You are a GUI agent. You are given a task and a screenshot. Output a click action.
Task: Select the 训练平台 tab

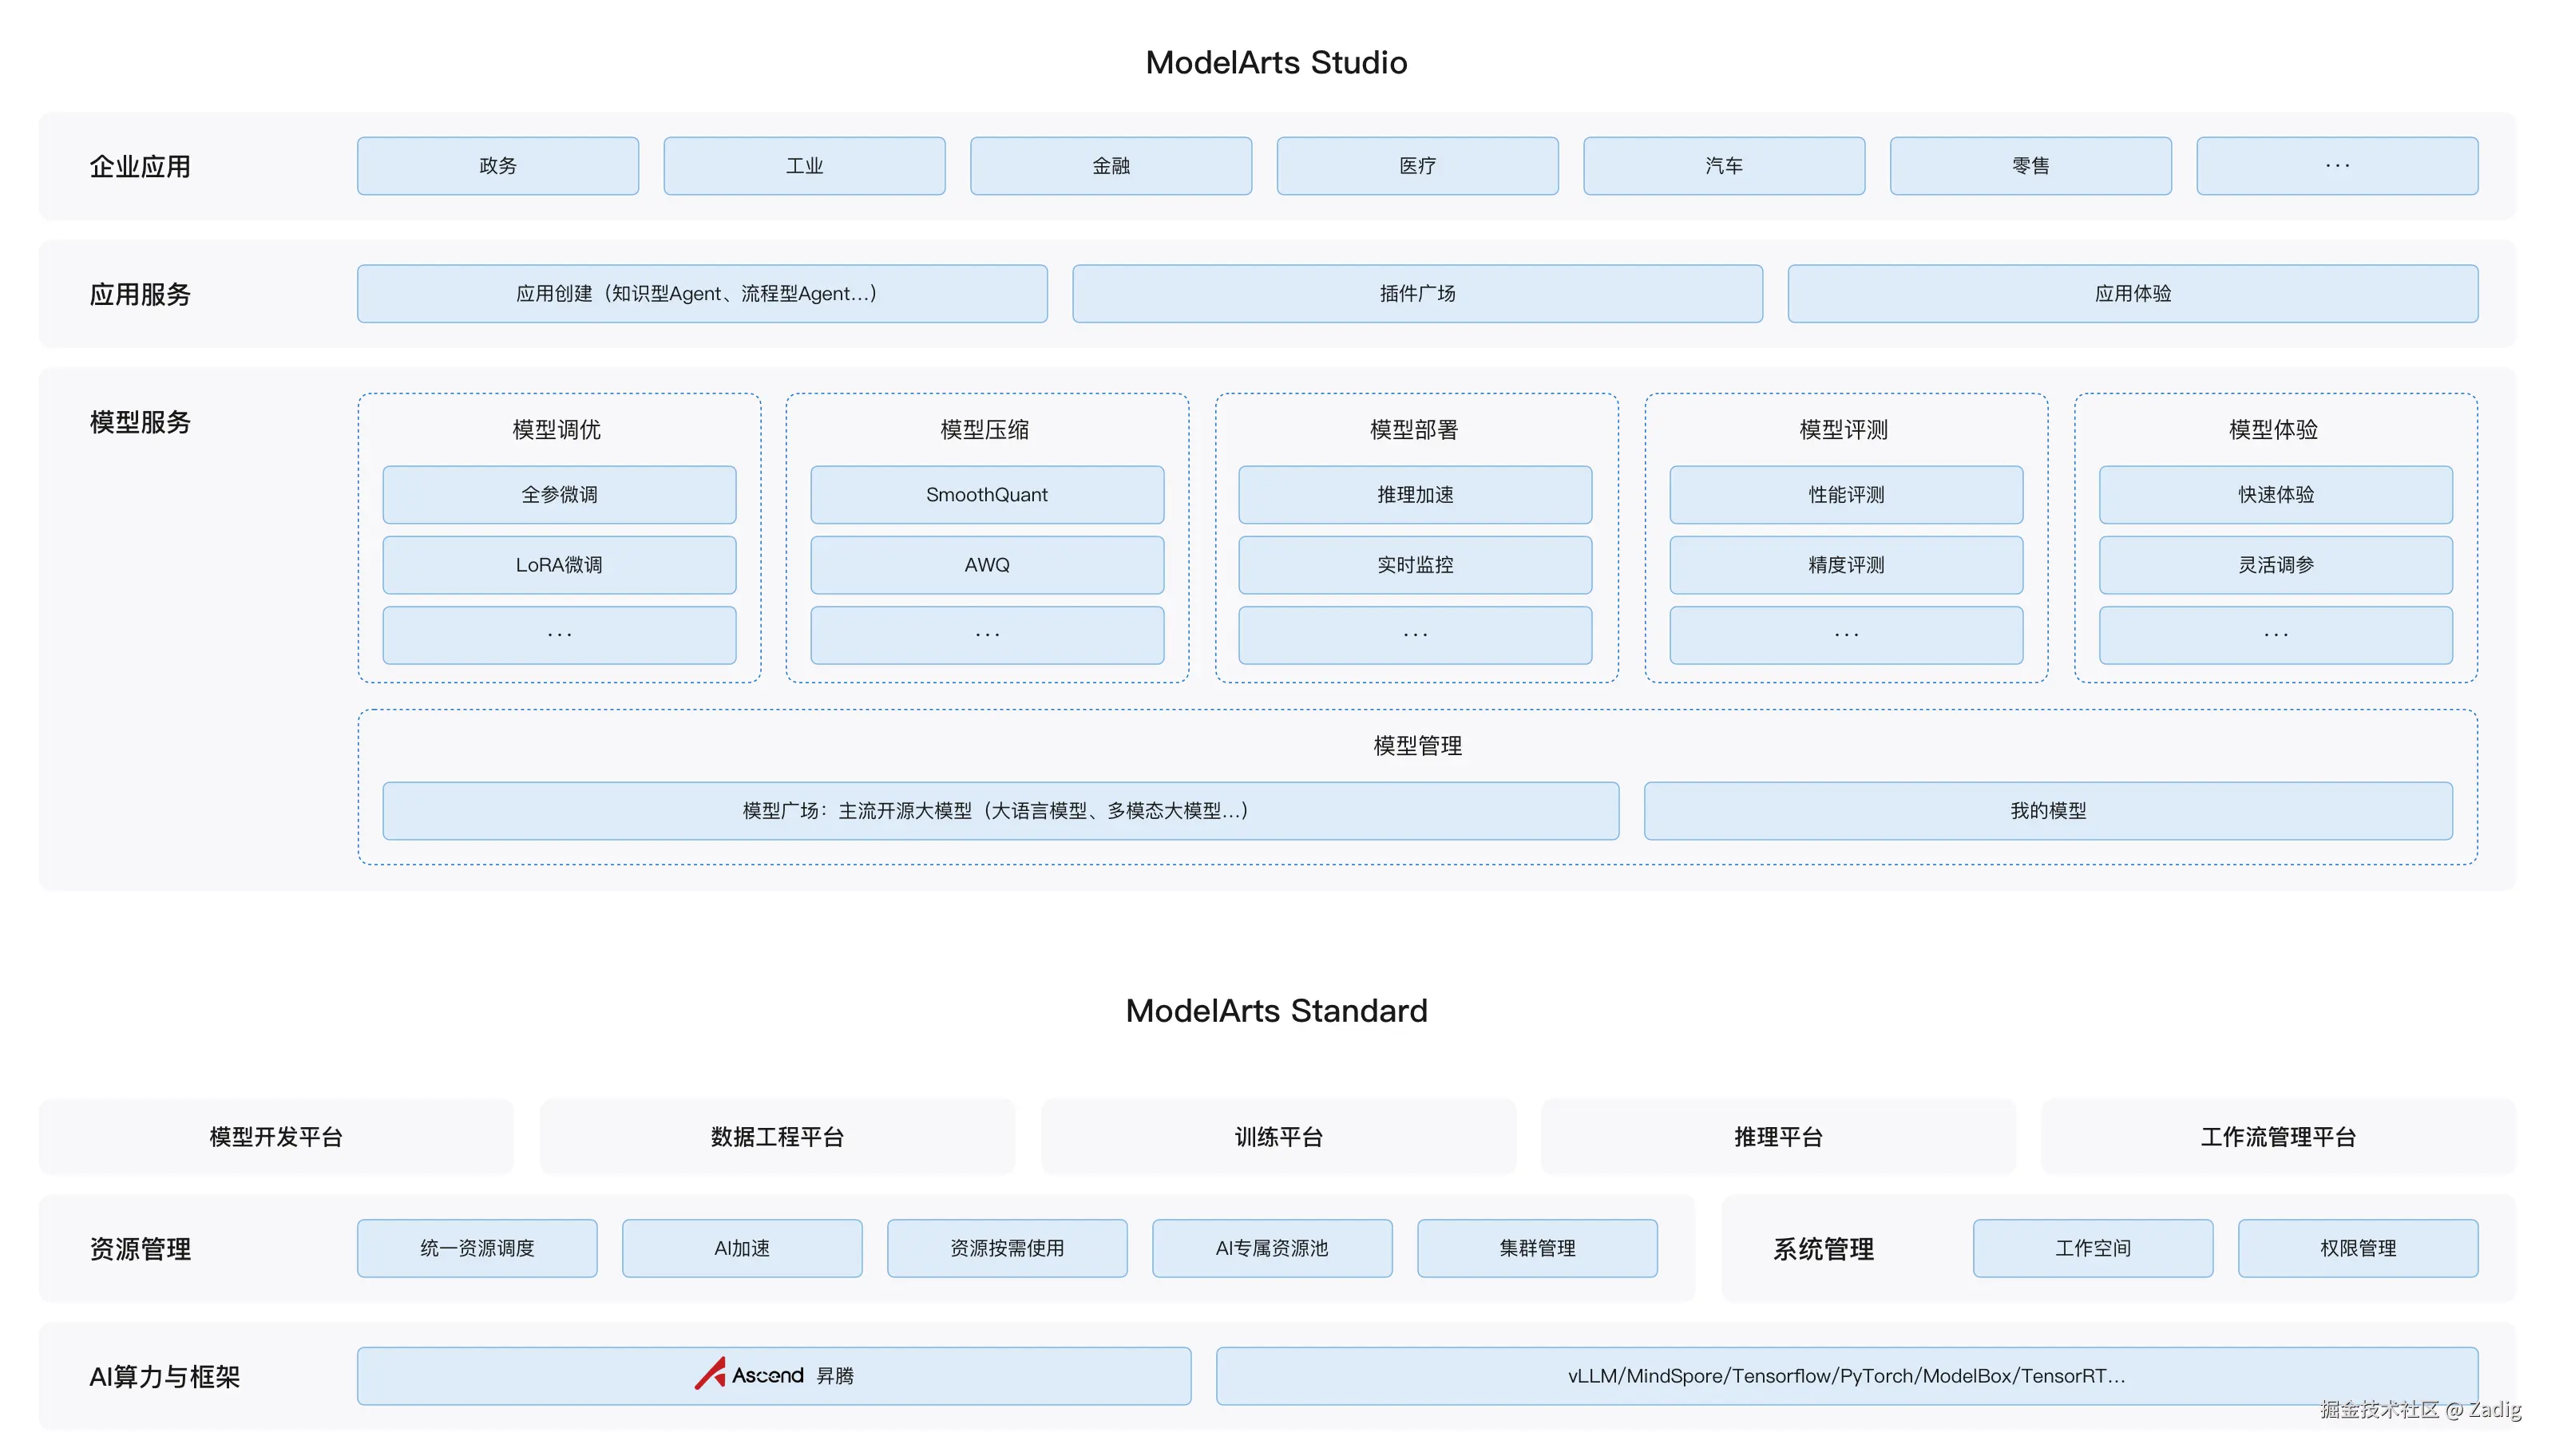[x=1278, y=1136]
